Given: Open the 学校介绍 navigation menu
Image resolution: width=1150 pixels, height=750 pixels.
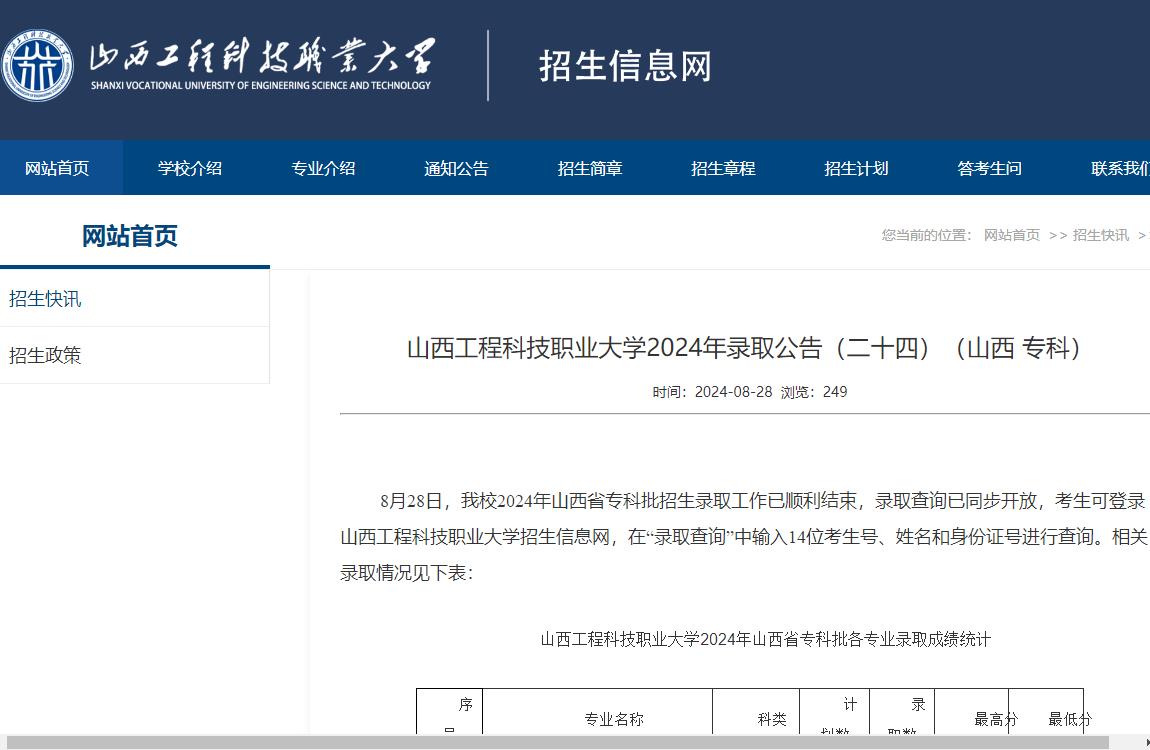Looking at the screenshot, I should point(190,168).
